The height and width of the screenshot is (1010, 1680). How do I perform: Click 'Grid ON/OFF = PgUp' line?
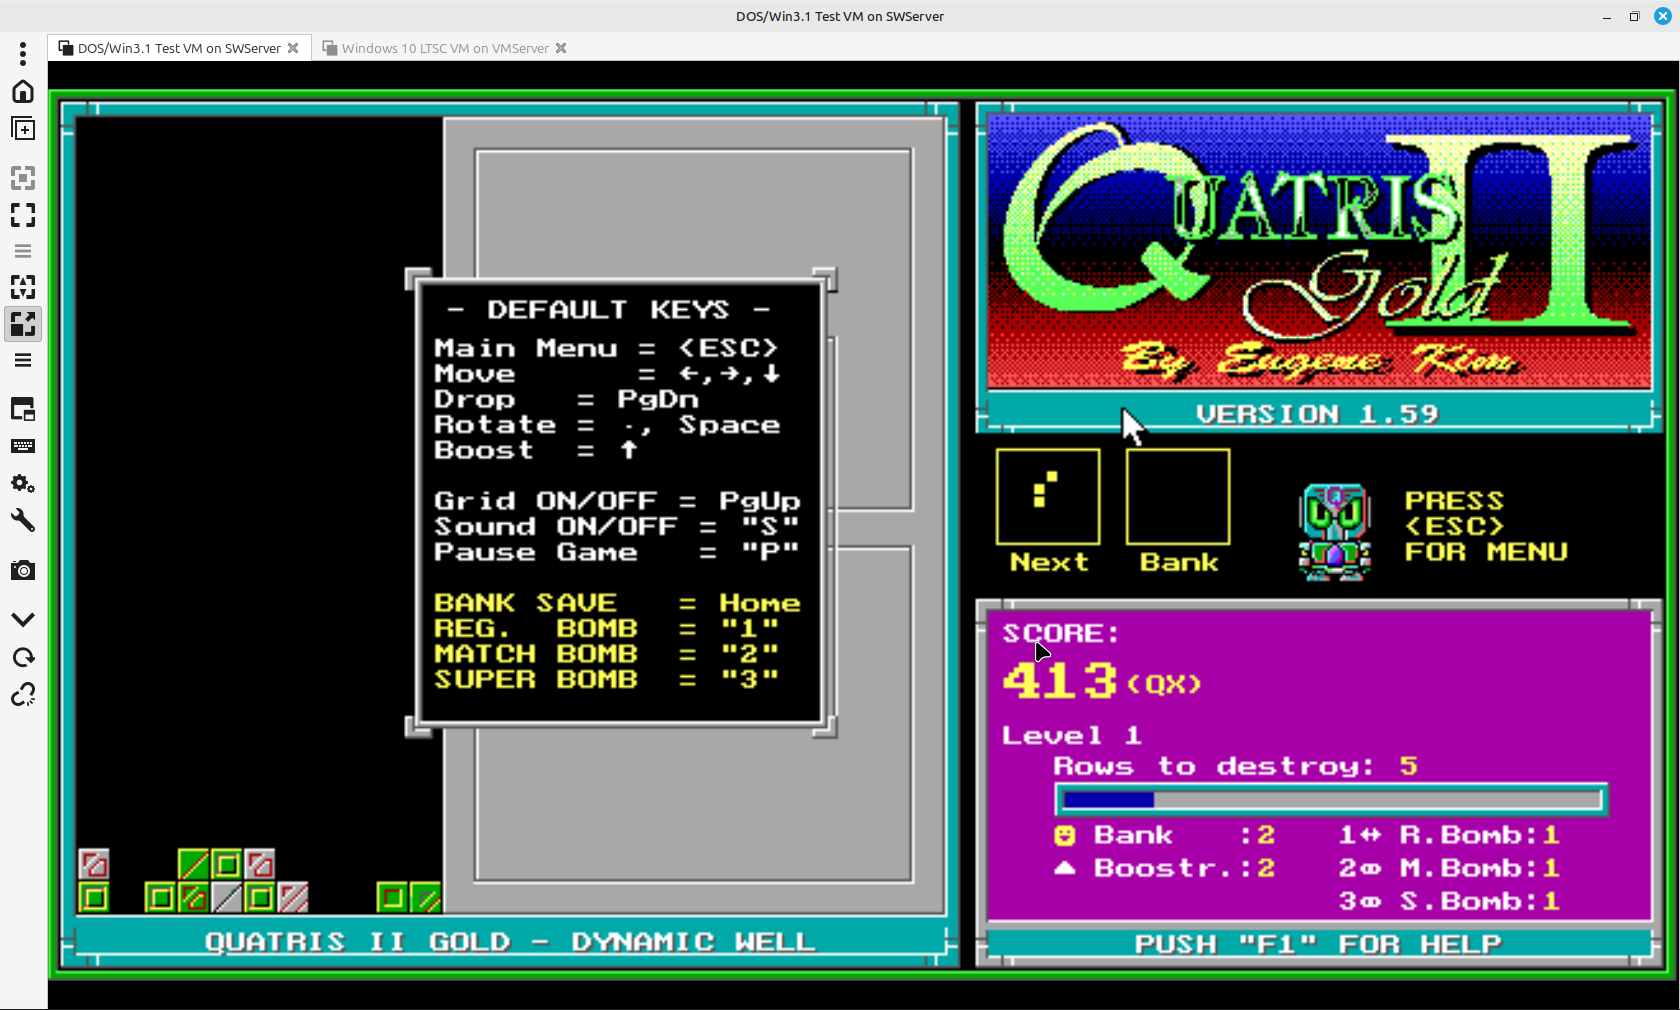(x=617, y=501)
